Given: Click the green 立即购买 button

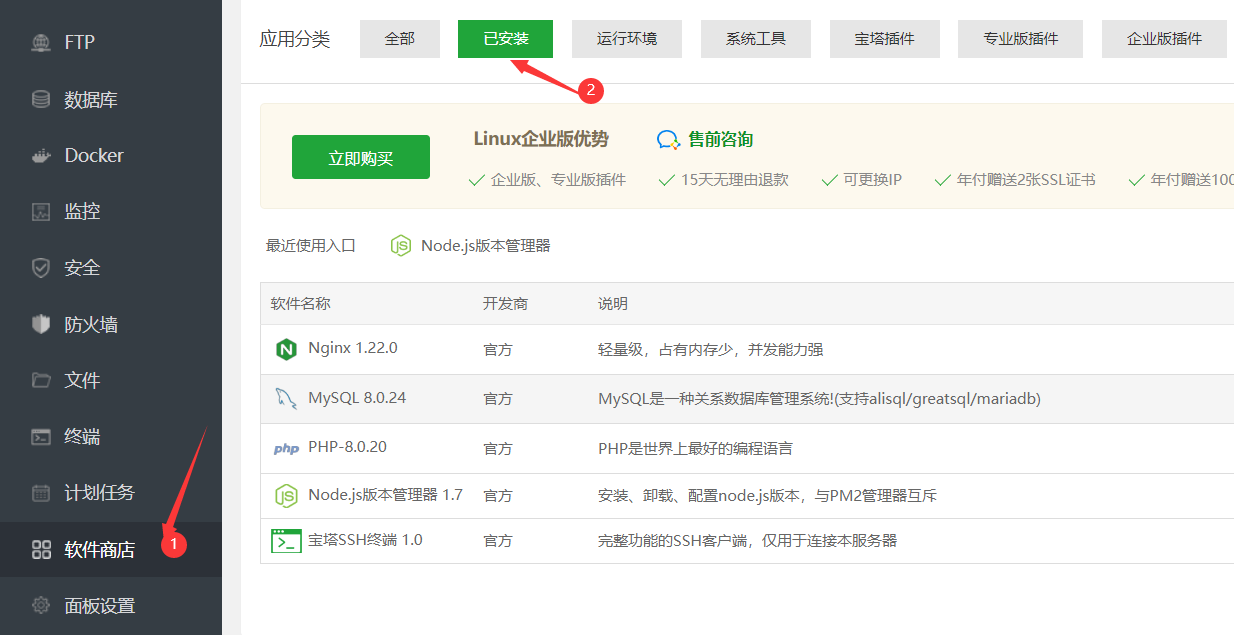Looking at the screenshot, I should point(361,157).
